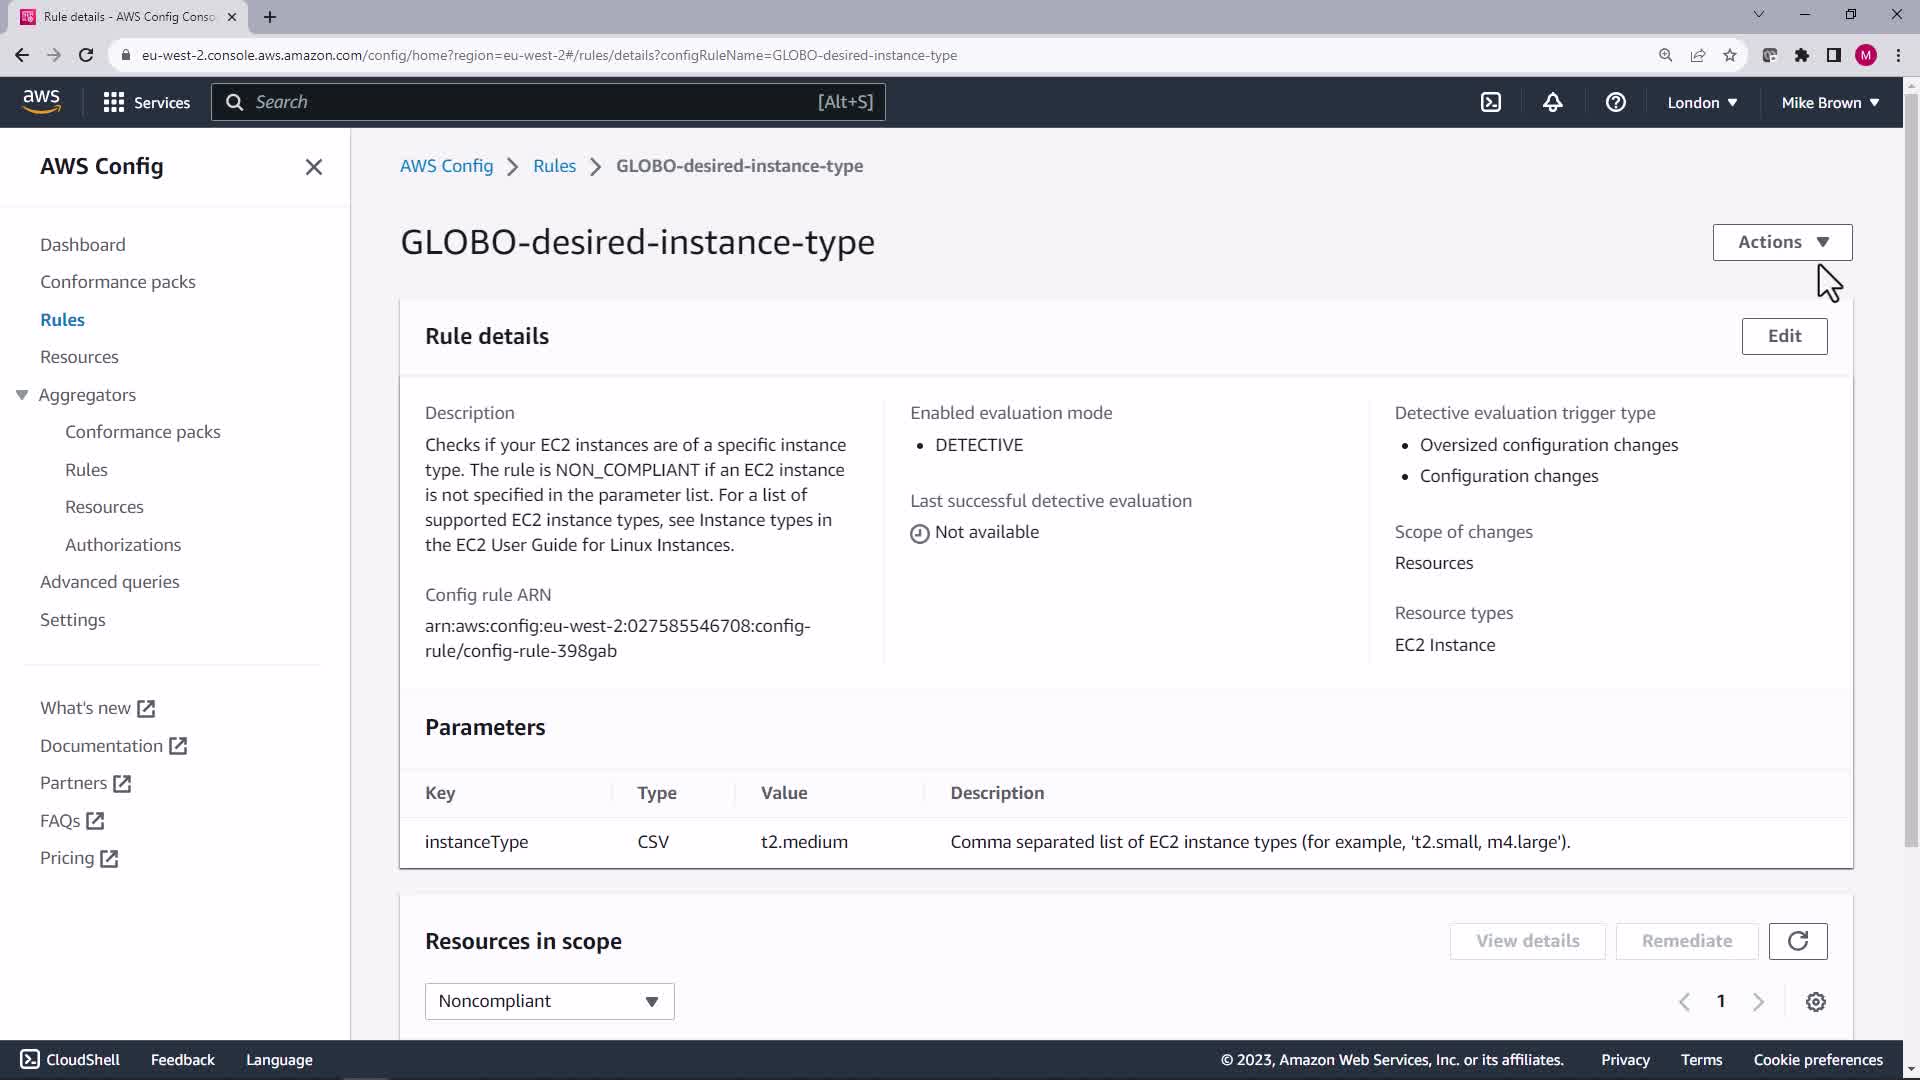The height and width of the screenshot is (1080, 1920).
Task: Open the Mike Brown account menu
Action: tap(1829, 102)
